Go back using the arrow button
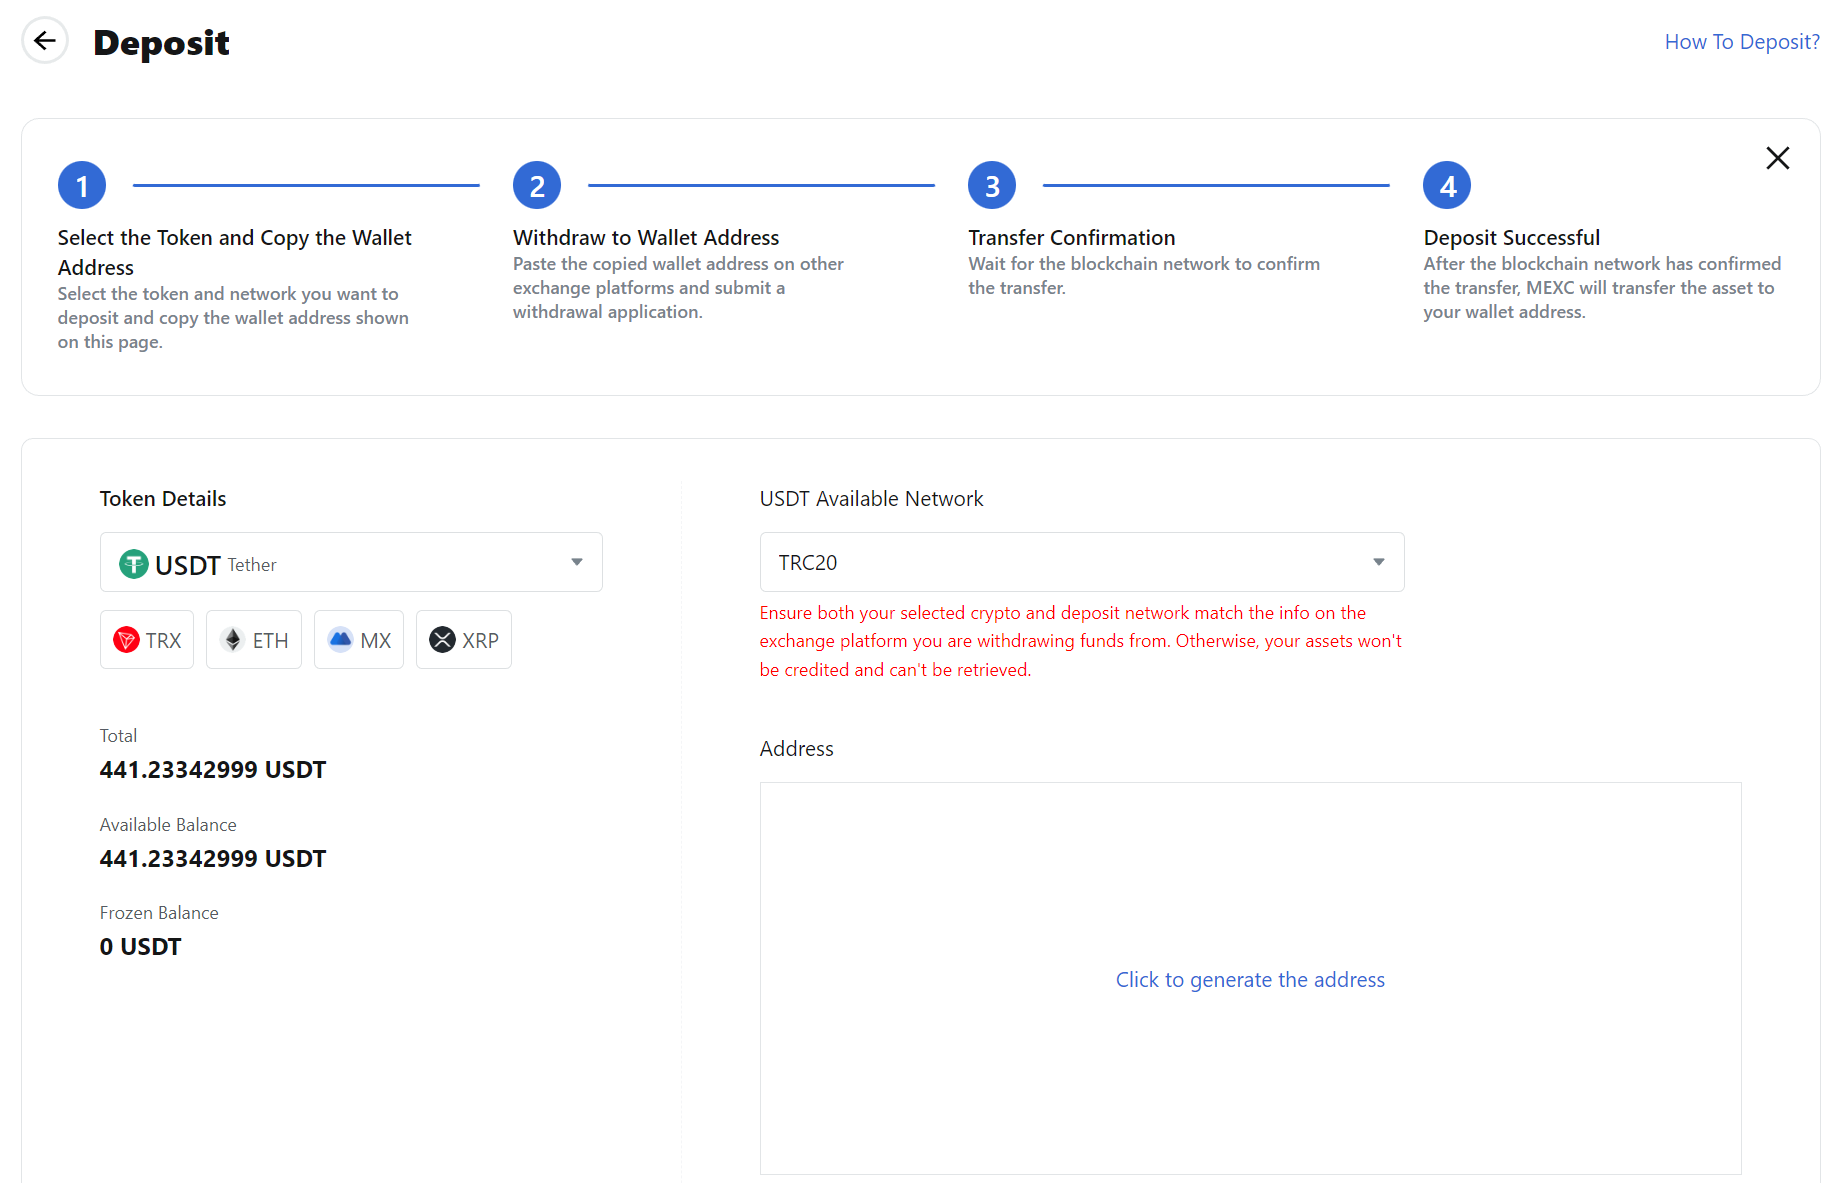This screenshot has width=1833, height=1183. tap(45, 41)
